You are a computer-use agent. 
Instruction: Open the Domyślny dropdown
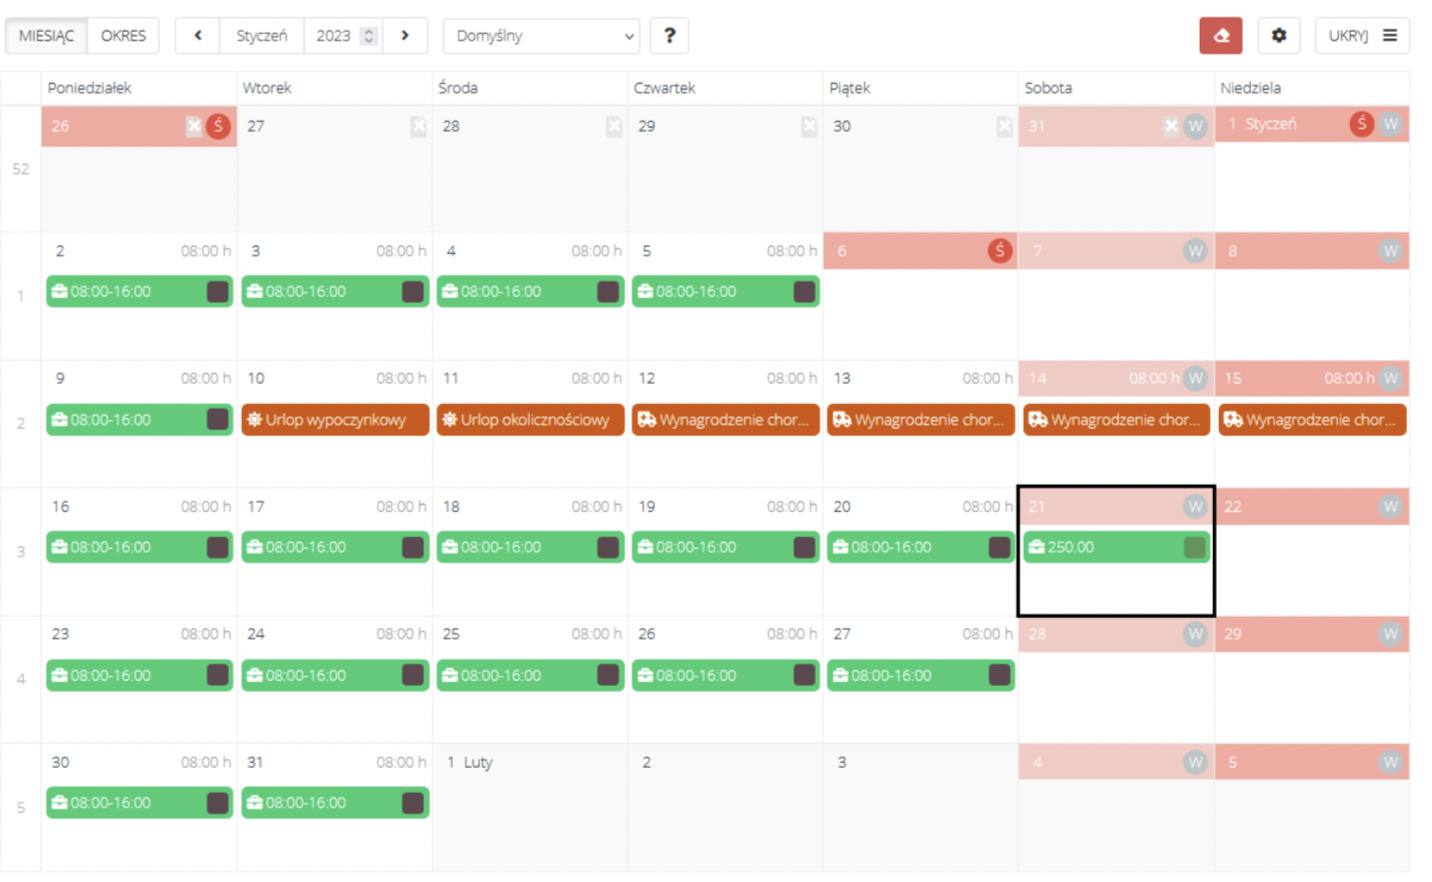point(541,36)
